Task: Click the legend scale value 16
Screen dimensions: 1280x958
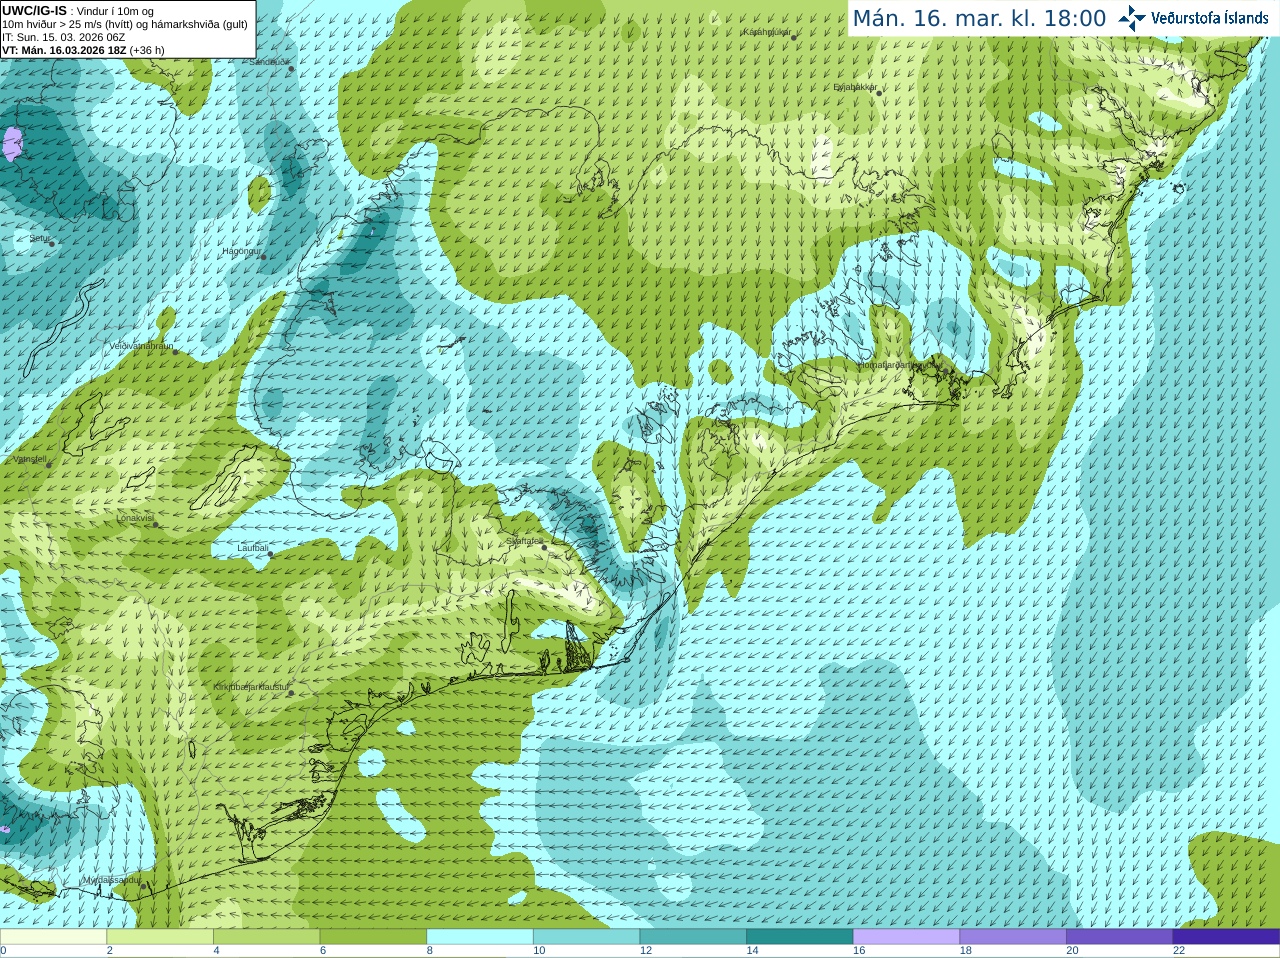Action: [859, 951]
